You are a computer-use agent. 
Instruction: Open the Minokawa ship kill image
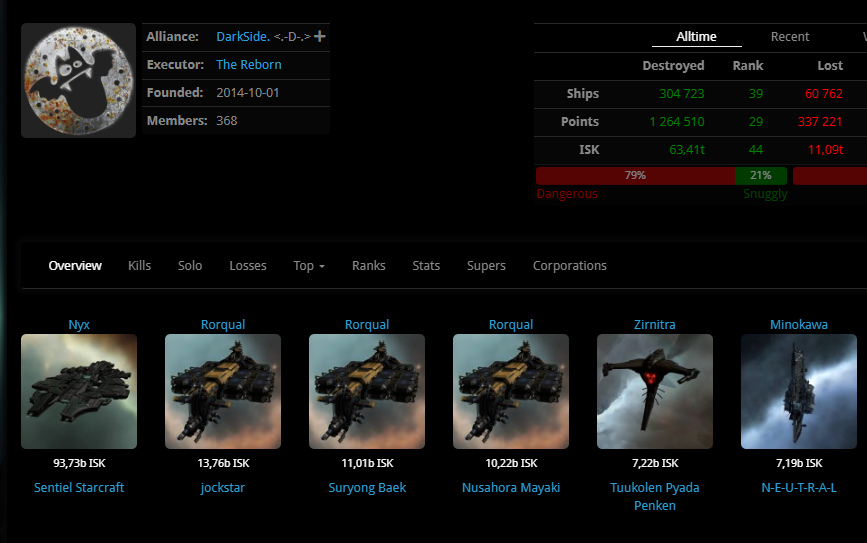coord(799,391)
